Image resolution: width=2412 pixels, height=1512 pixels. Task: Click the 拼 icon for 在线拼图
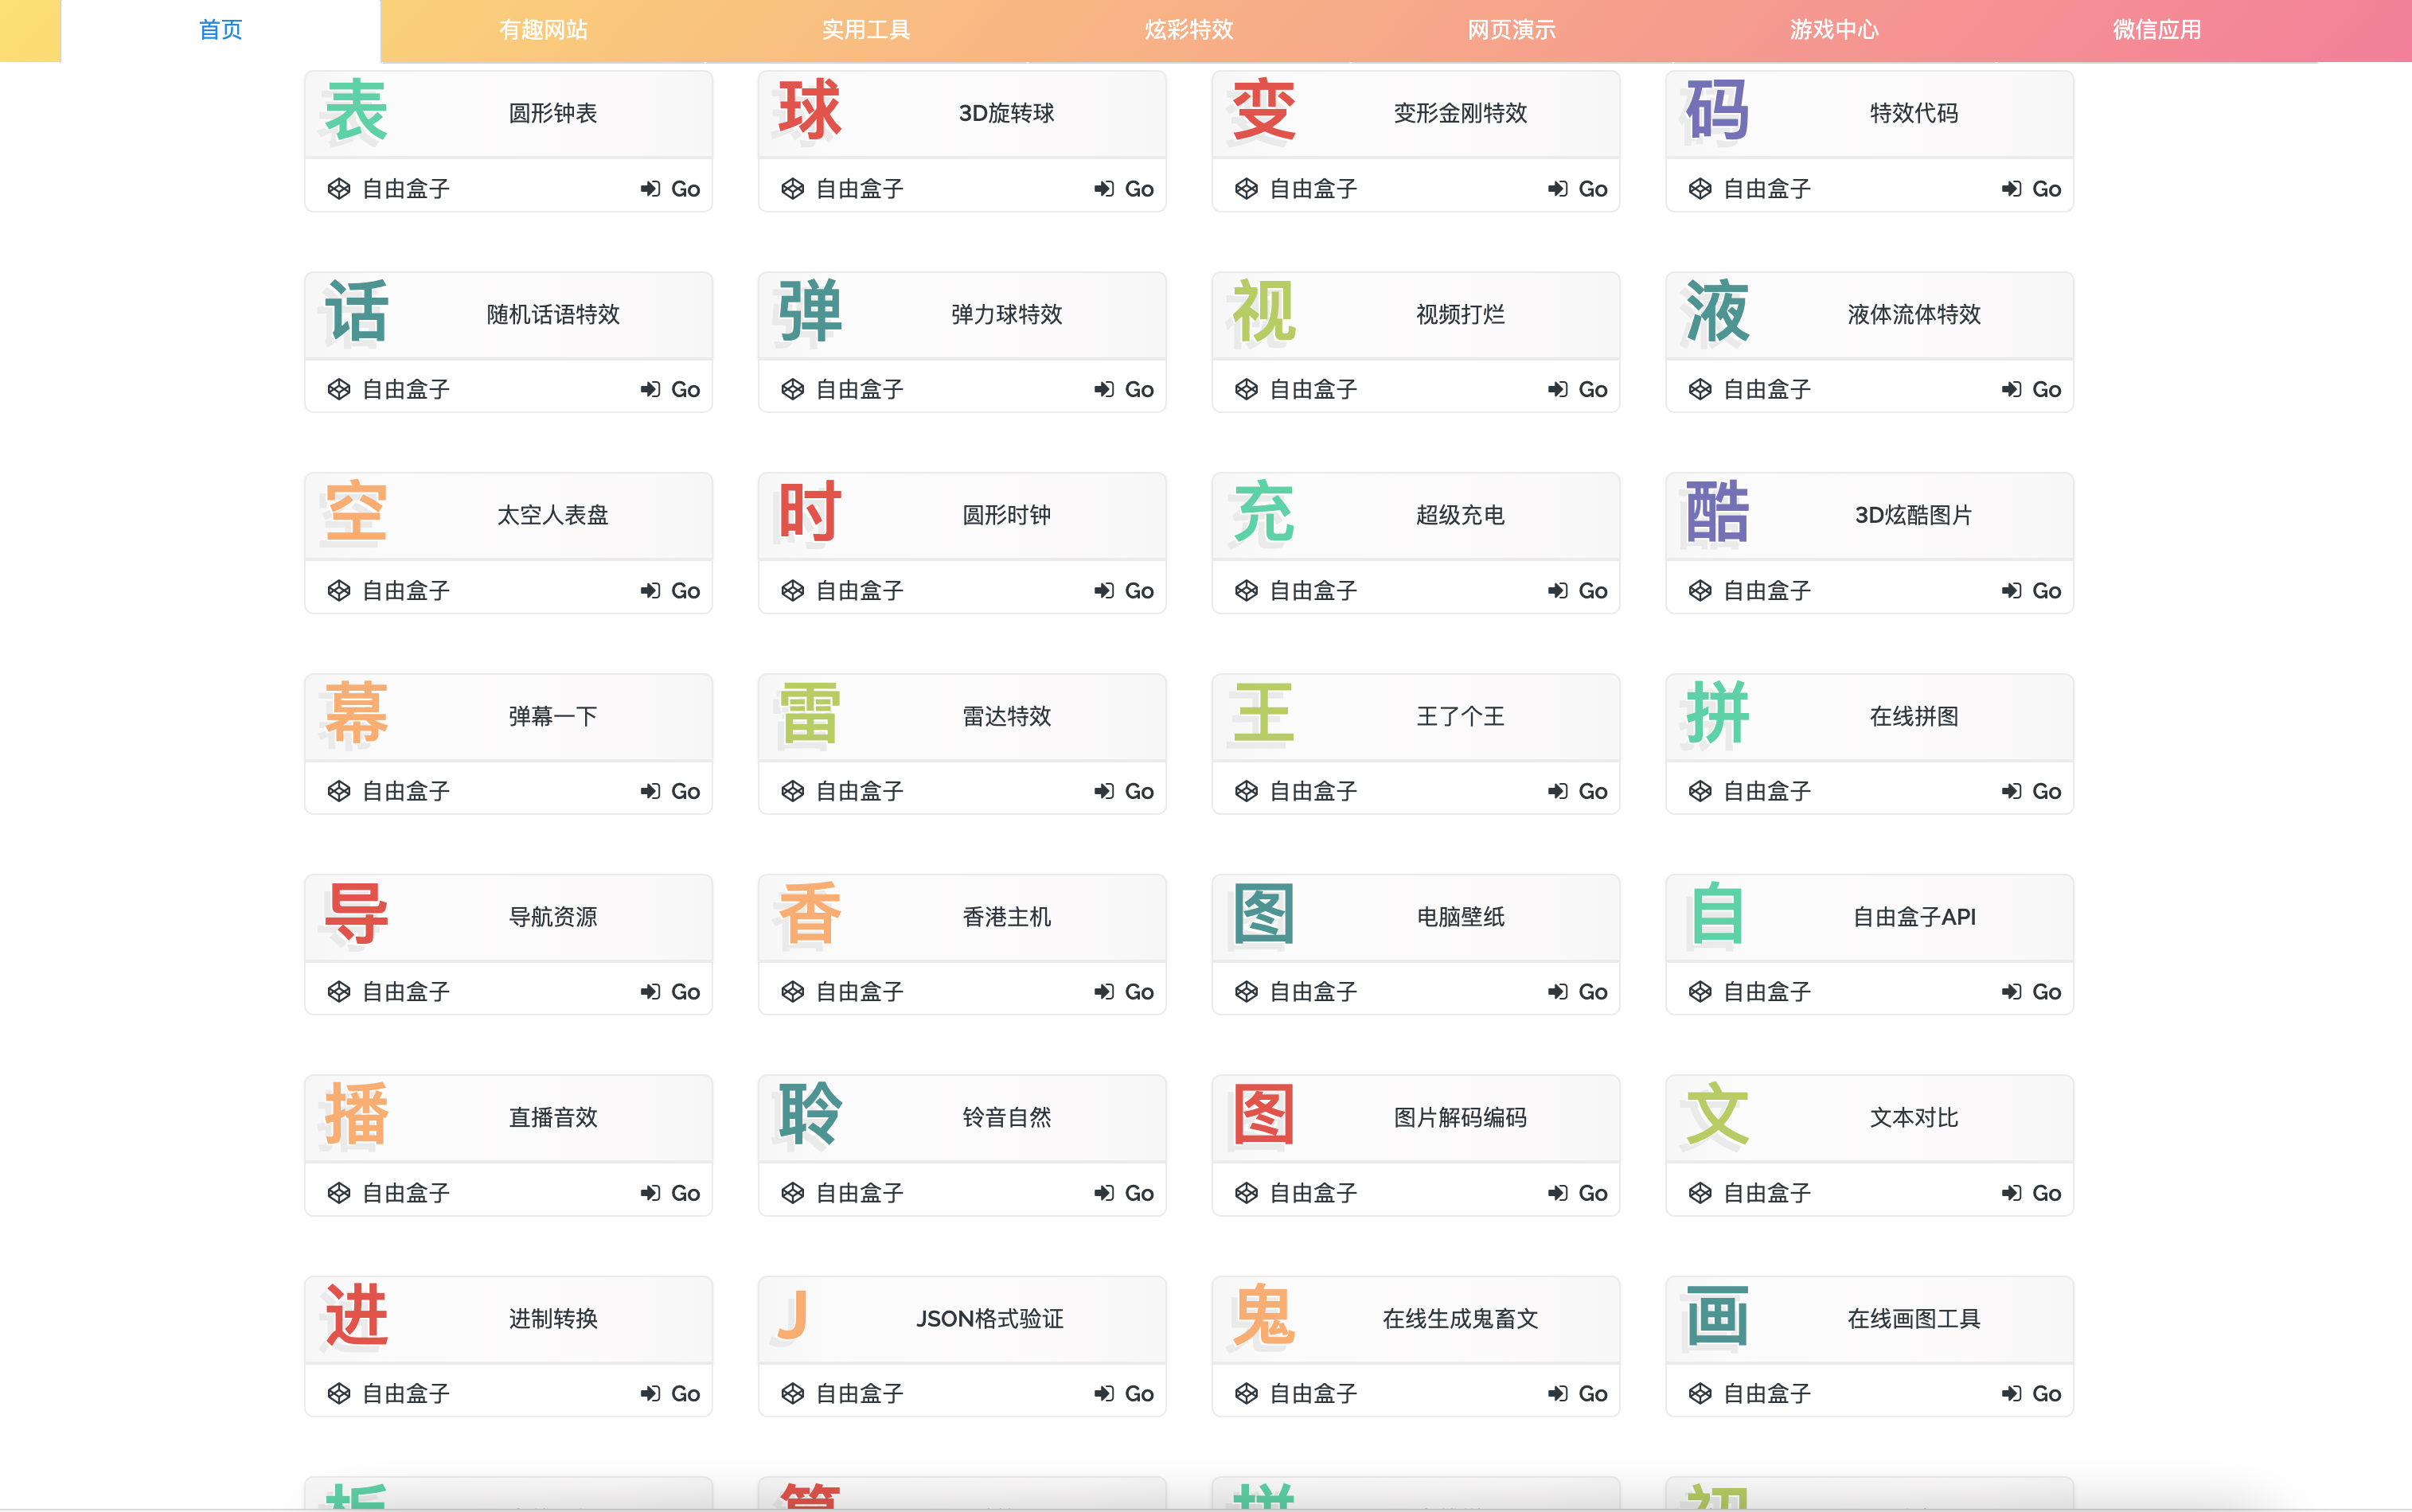click(1717, 714)
